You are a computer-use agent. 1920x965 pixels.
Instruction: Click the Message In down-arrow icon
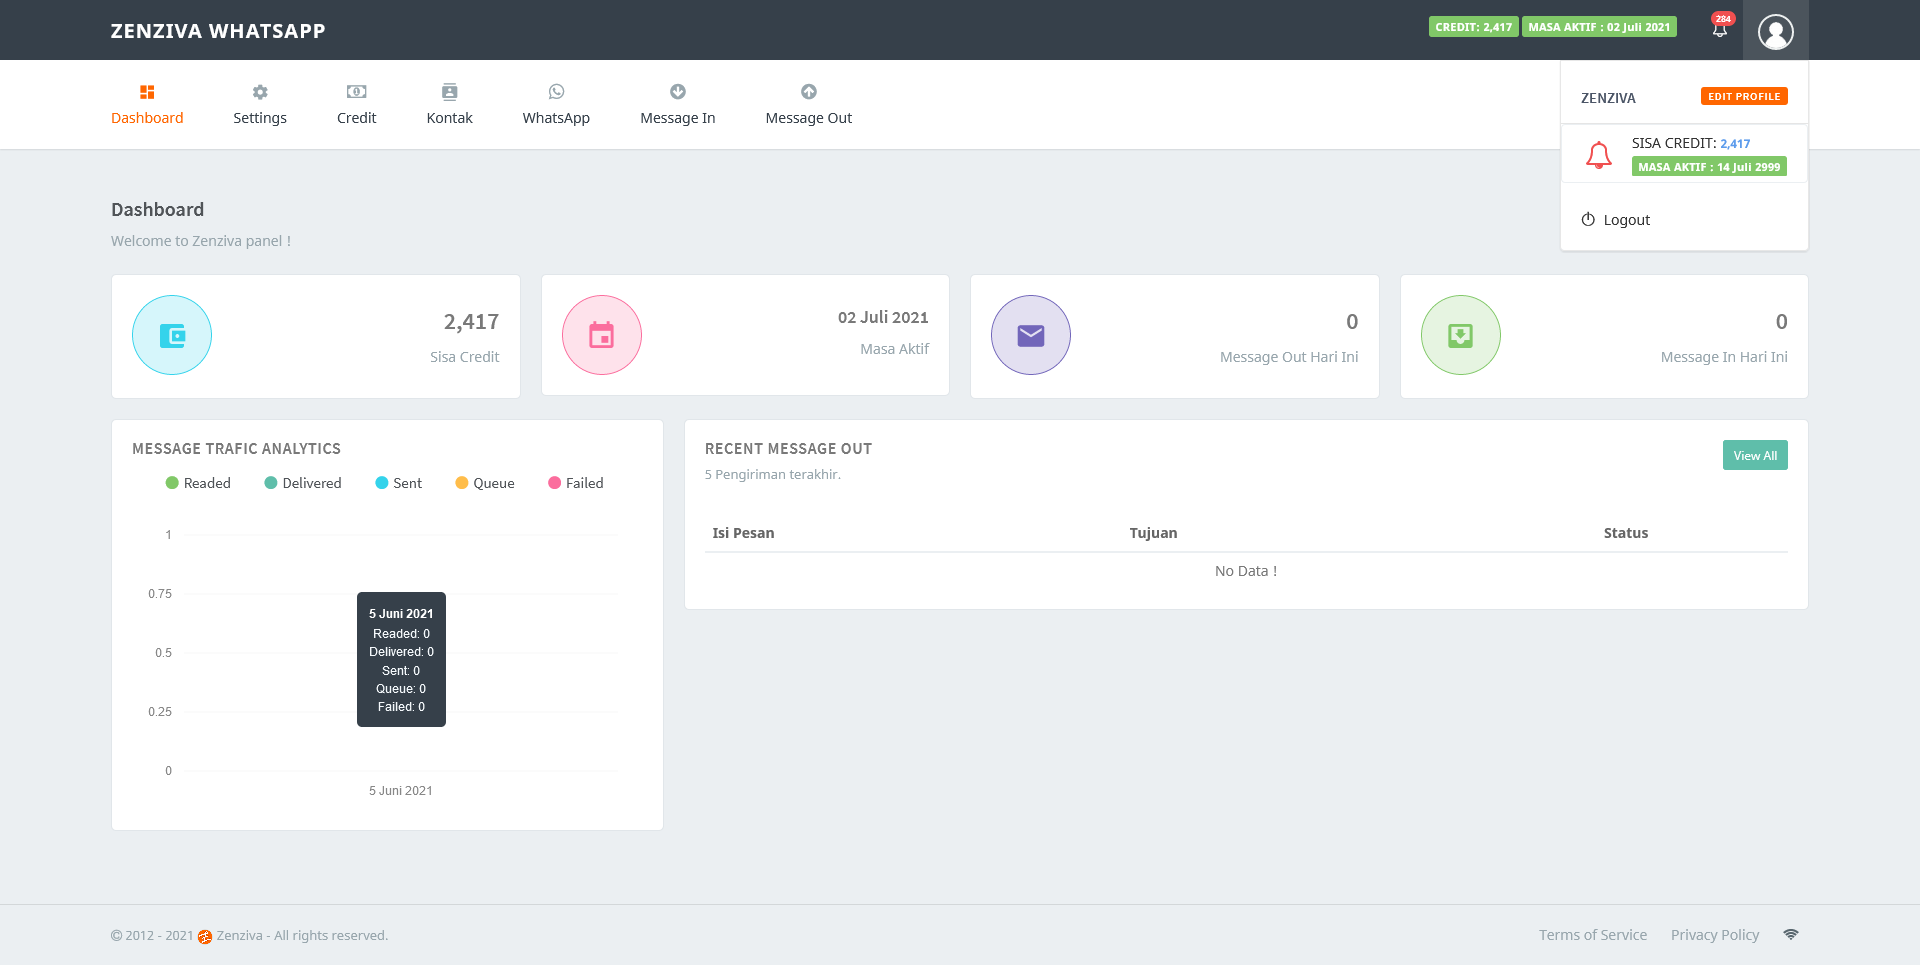point(678,92)
